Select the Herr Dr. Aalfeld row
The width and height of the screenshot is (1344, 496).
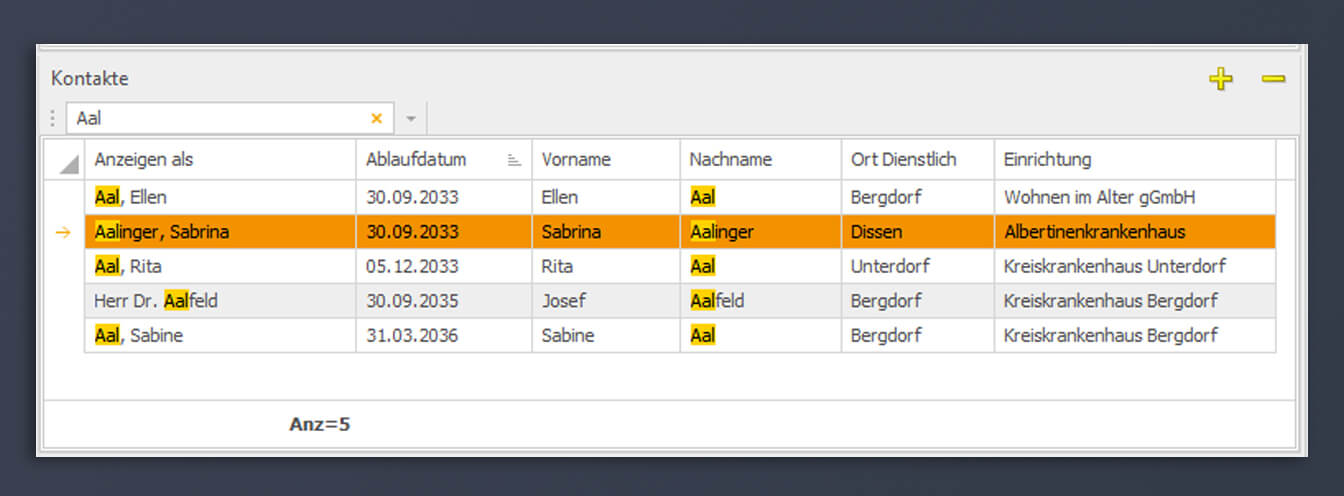coord(680,301)
